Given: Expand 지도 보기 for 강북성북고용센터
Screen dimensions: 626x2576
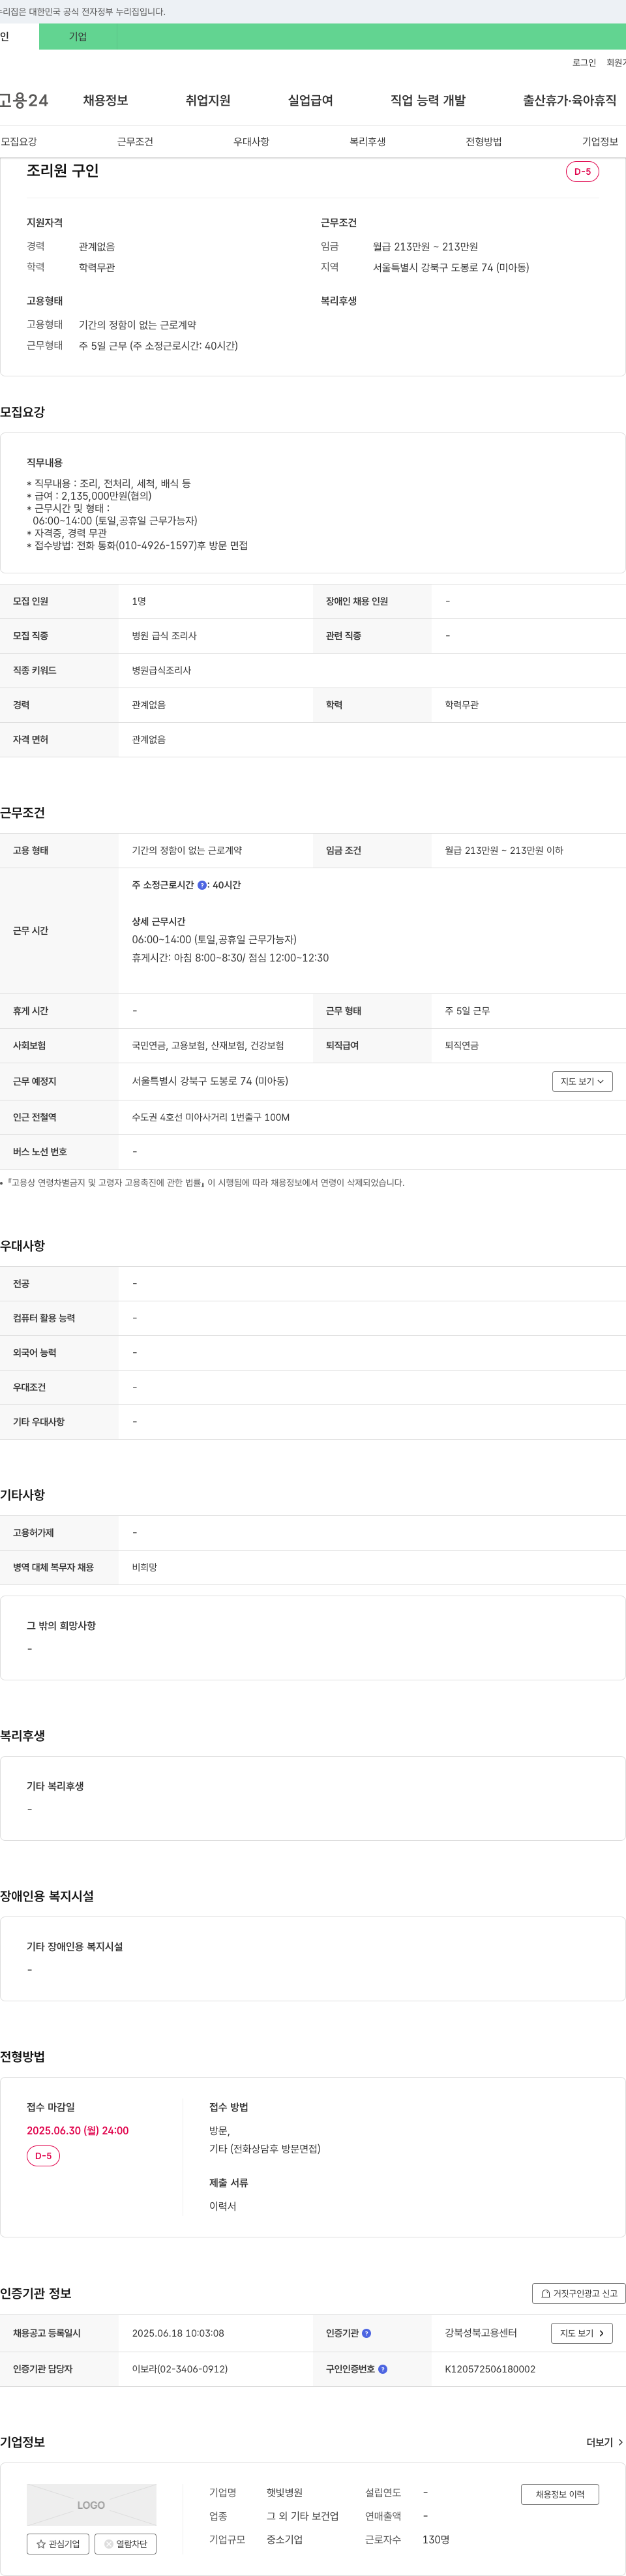Looking at the screenshot, I should pos(581,2333).
